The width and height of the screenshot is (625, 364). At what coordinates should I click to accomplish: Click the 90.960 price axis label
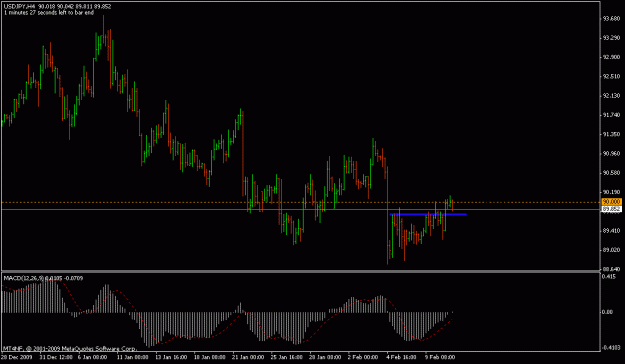[611, 153]
